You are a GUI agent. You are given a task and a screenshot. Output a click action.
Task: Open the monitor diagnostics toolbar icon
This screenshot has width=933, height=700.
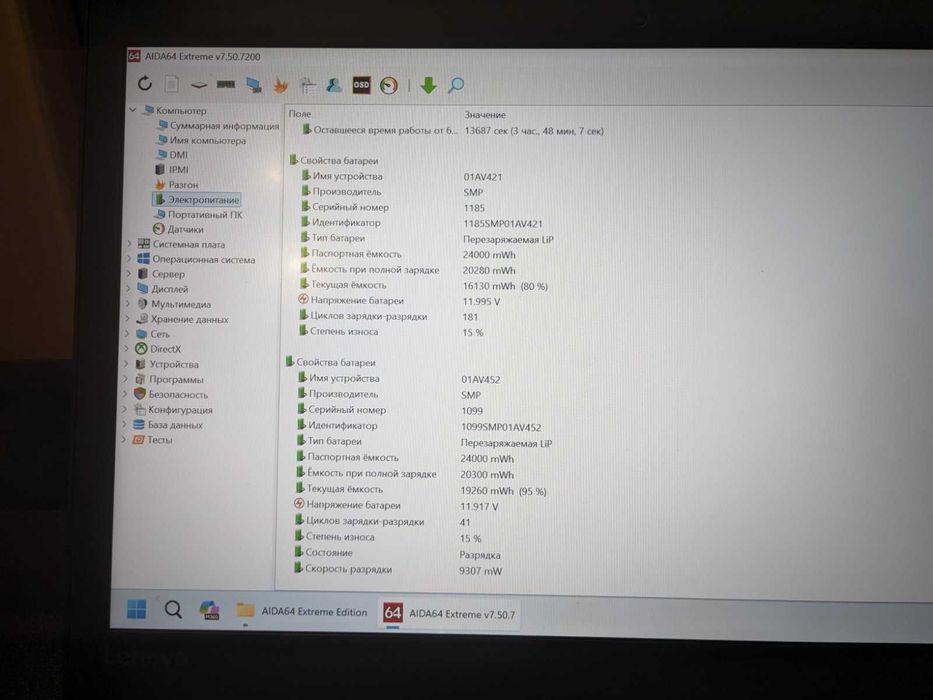pyautogui.click(x=254, y=85)
